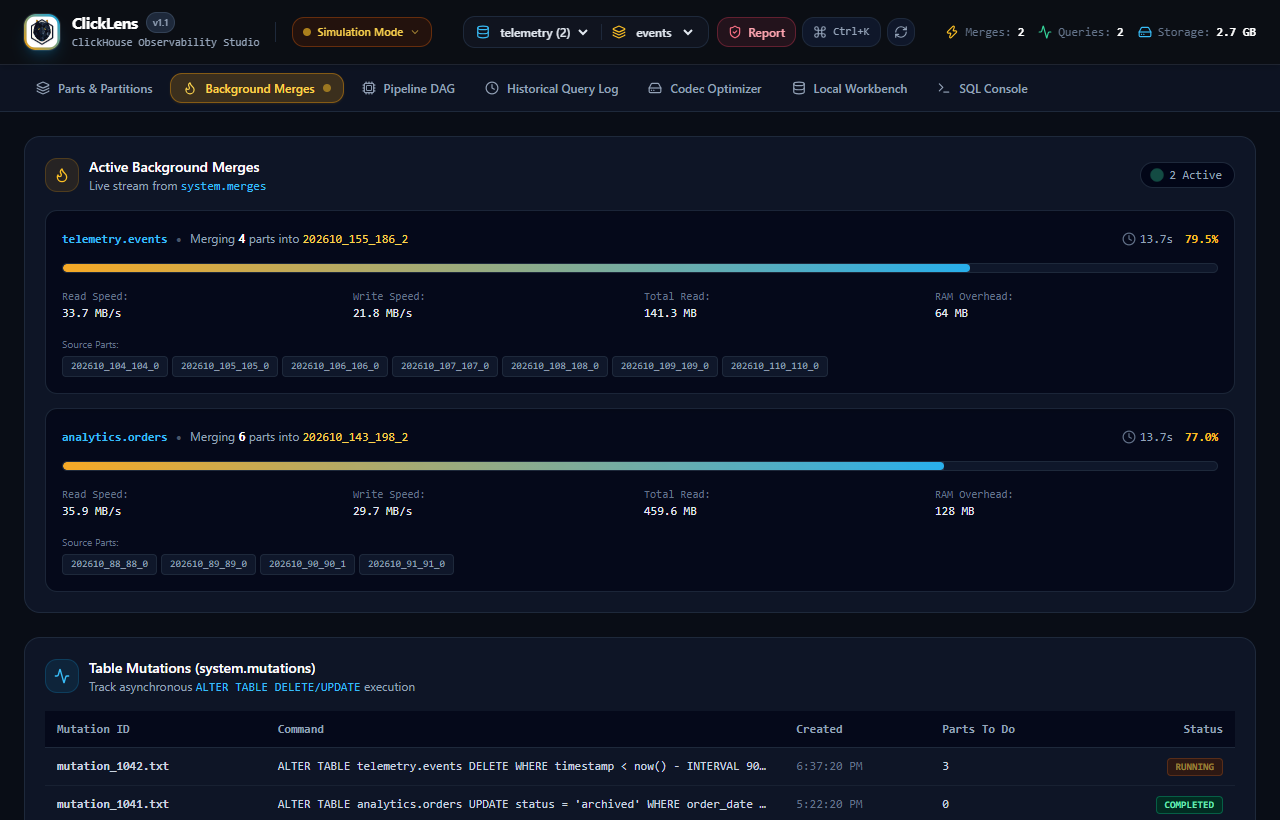Click the Queries pulse icon
The height and width of the screenshot is (820, 1280).
pyautogui.click(x=1045, y=32)
